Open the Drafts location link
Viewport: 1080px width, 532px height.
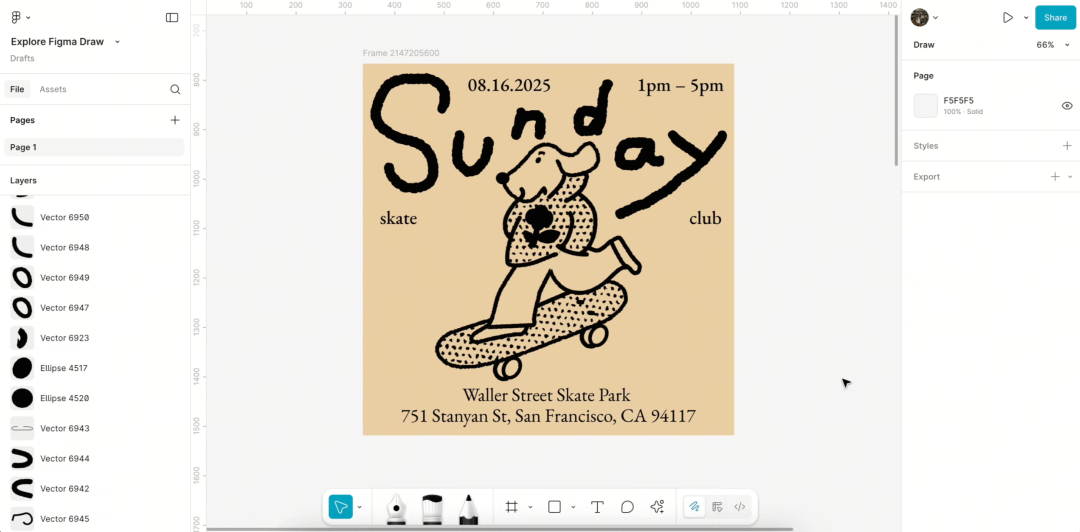[x=22, y=59]
